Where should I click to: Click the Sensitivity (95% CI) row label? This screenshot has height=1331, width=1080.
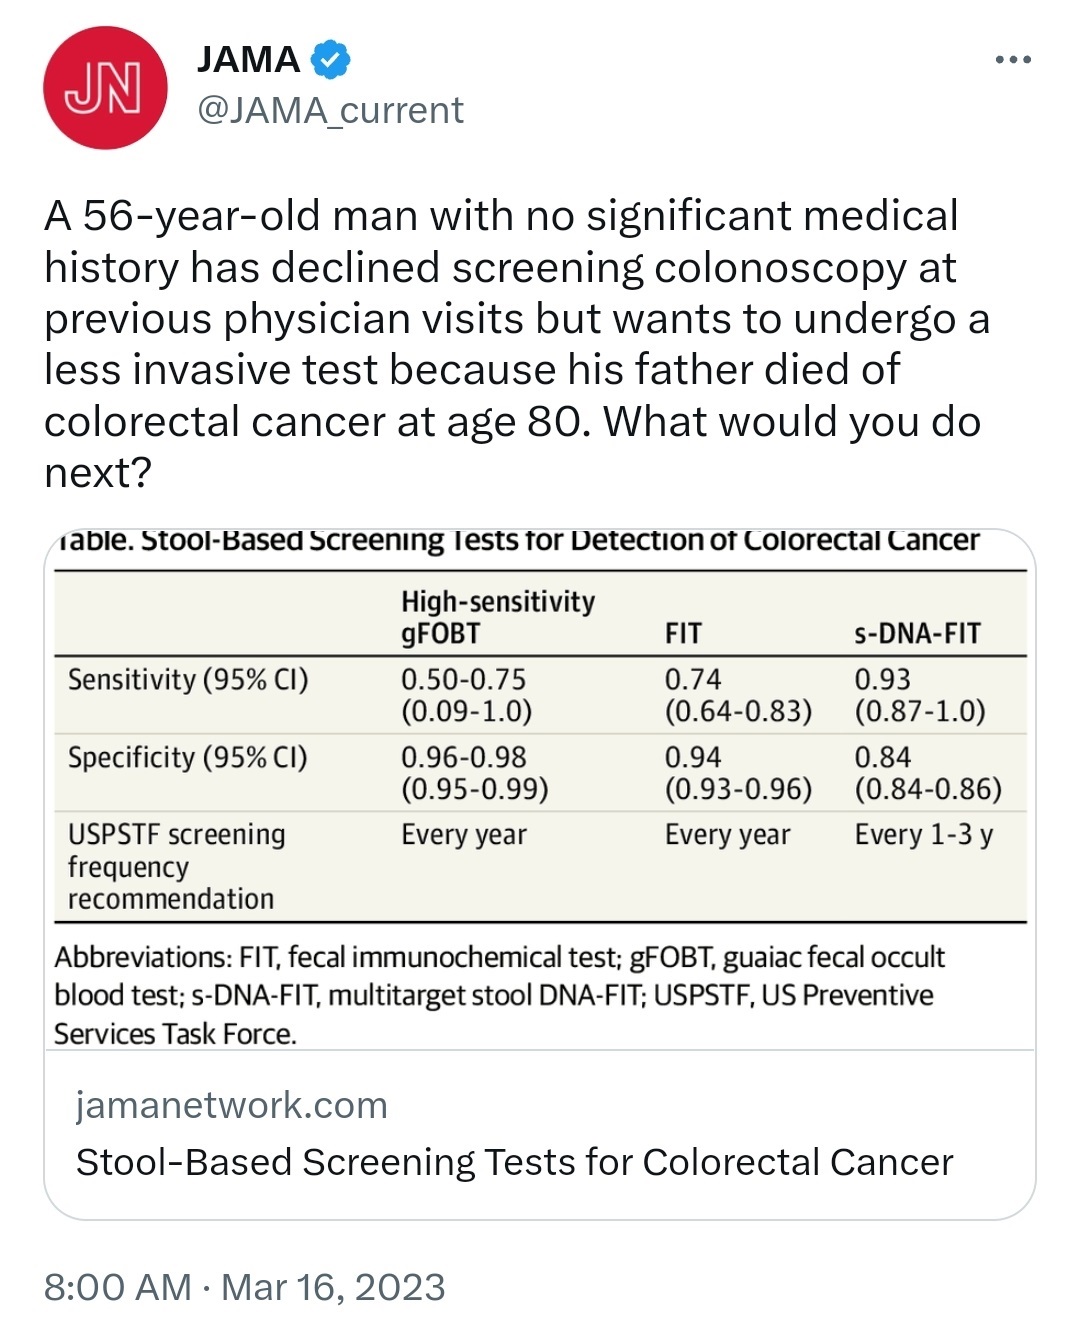(188, 680)
